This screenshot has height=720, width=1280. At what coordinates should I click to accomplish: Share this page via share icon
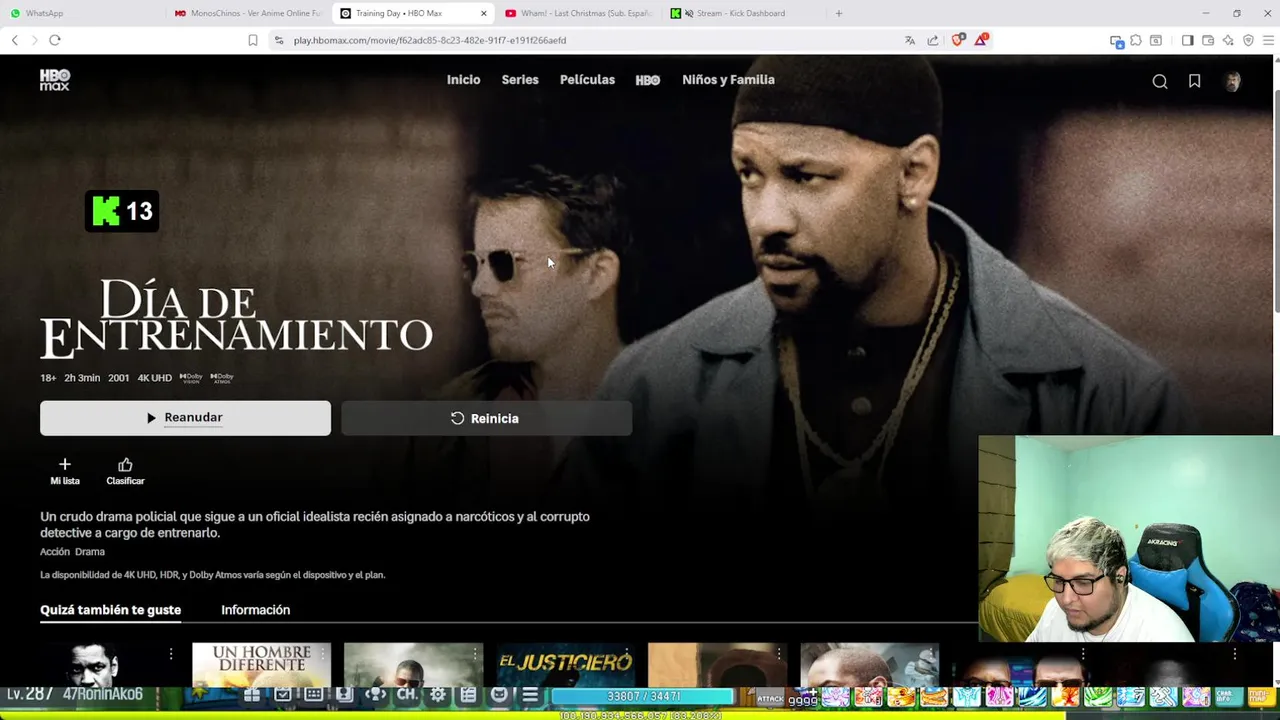click(933, 40)
